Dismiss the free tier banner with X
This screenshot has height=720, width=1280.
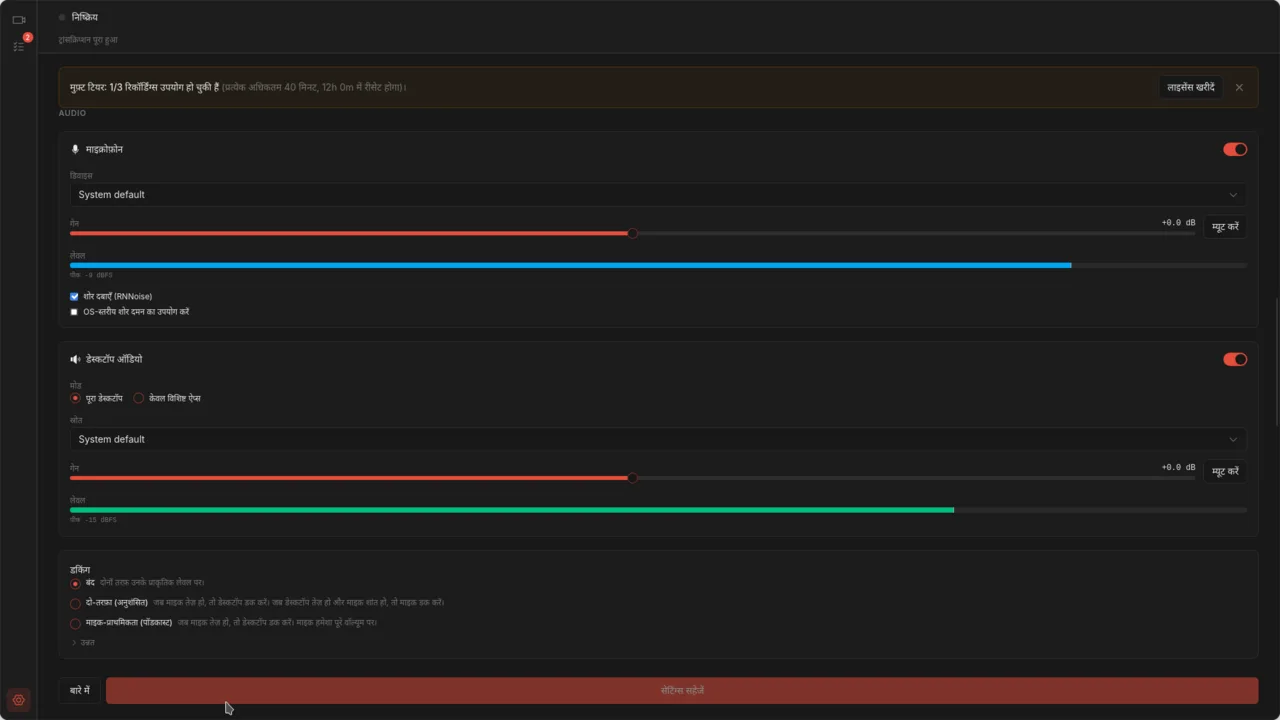click(x=1239, y=87)
